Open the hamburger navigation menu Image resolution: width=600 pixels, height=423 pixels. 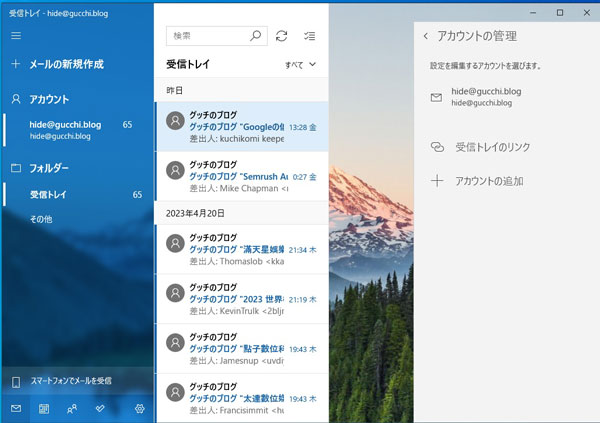tap(16, 36)
